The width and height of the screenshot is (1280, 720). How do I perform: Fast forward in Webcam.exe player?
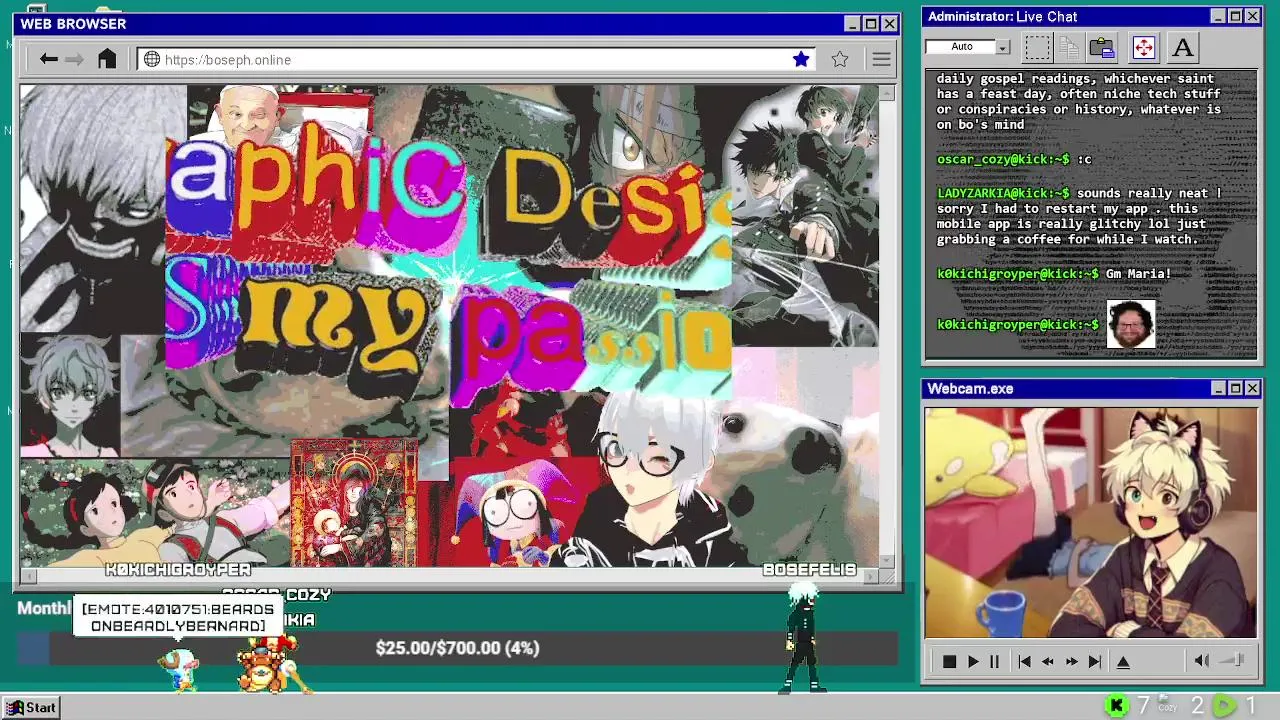pyautogui.click(x=1071, y=661)
